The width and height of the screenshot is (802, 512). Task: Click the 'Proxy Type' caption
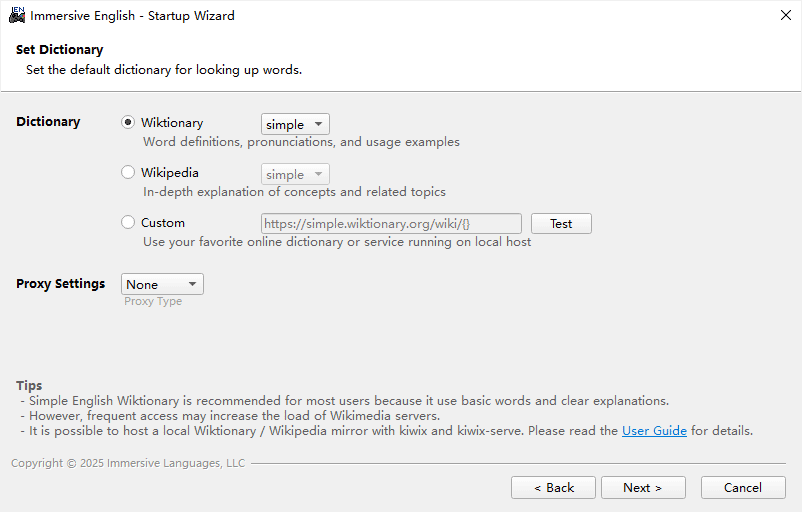coord(153,301)
